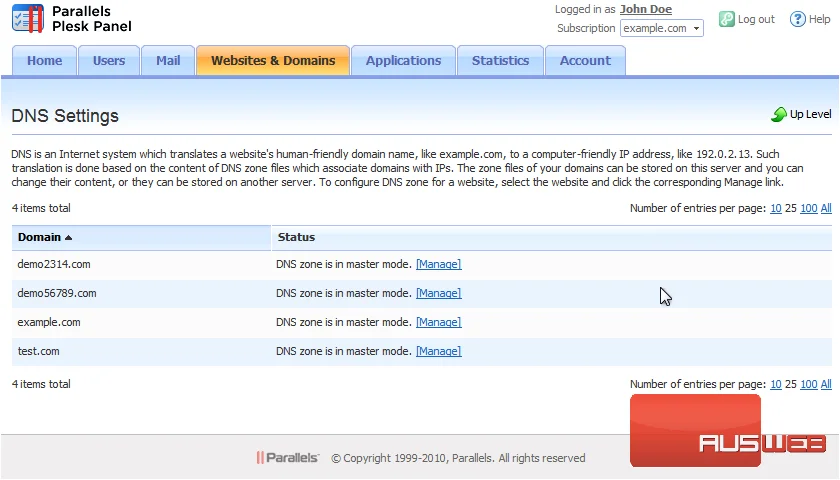Viewport: 840px width, 480px height.
Task: Click the Up Level link text
Action: (811, 114)
